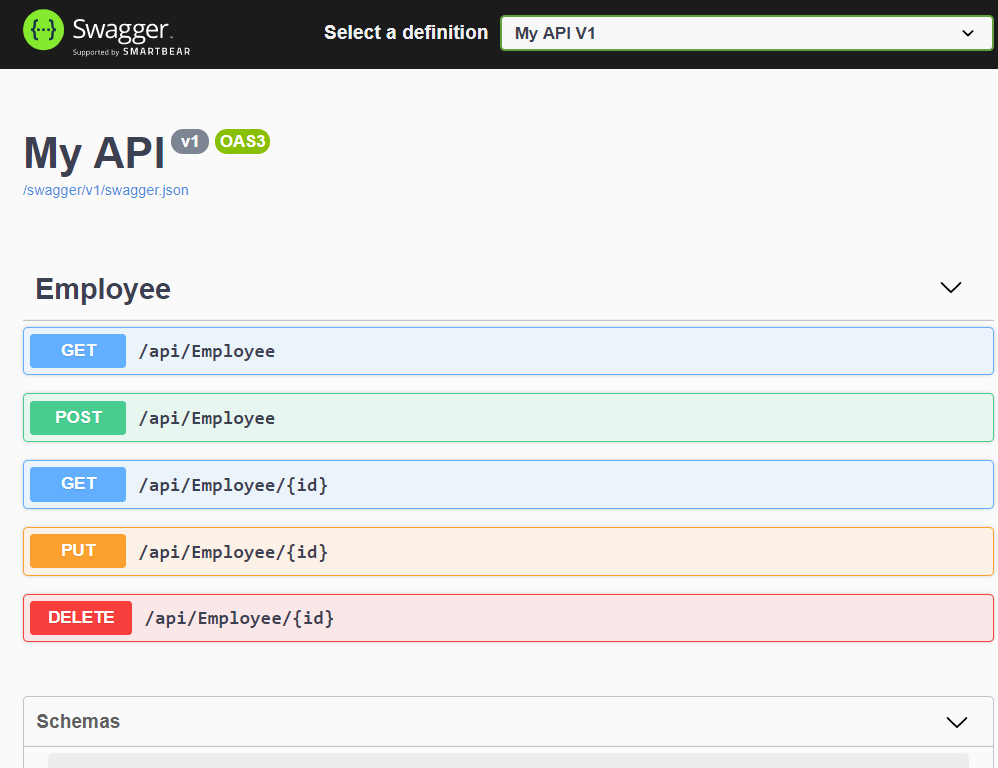Click the orange PUT method badge
The height and width of the screenshot is (768, 998).
tap(78, 551)
